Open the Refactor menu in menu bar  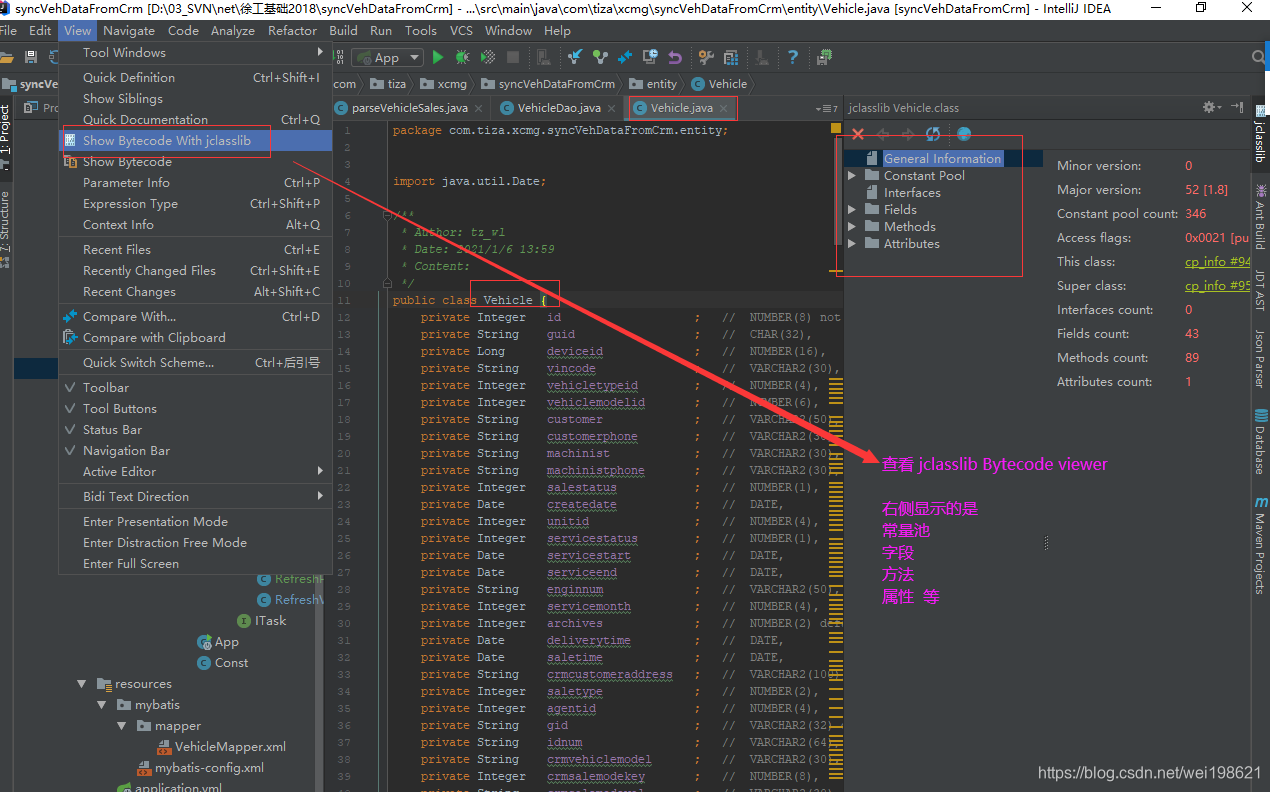(292, 31)
